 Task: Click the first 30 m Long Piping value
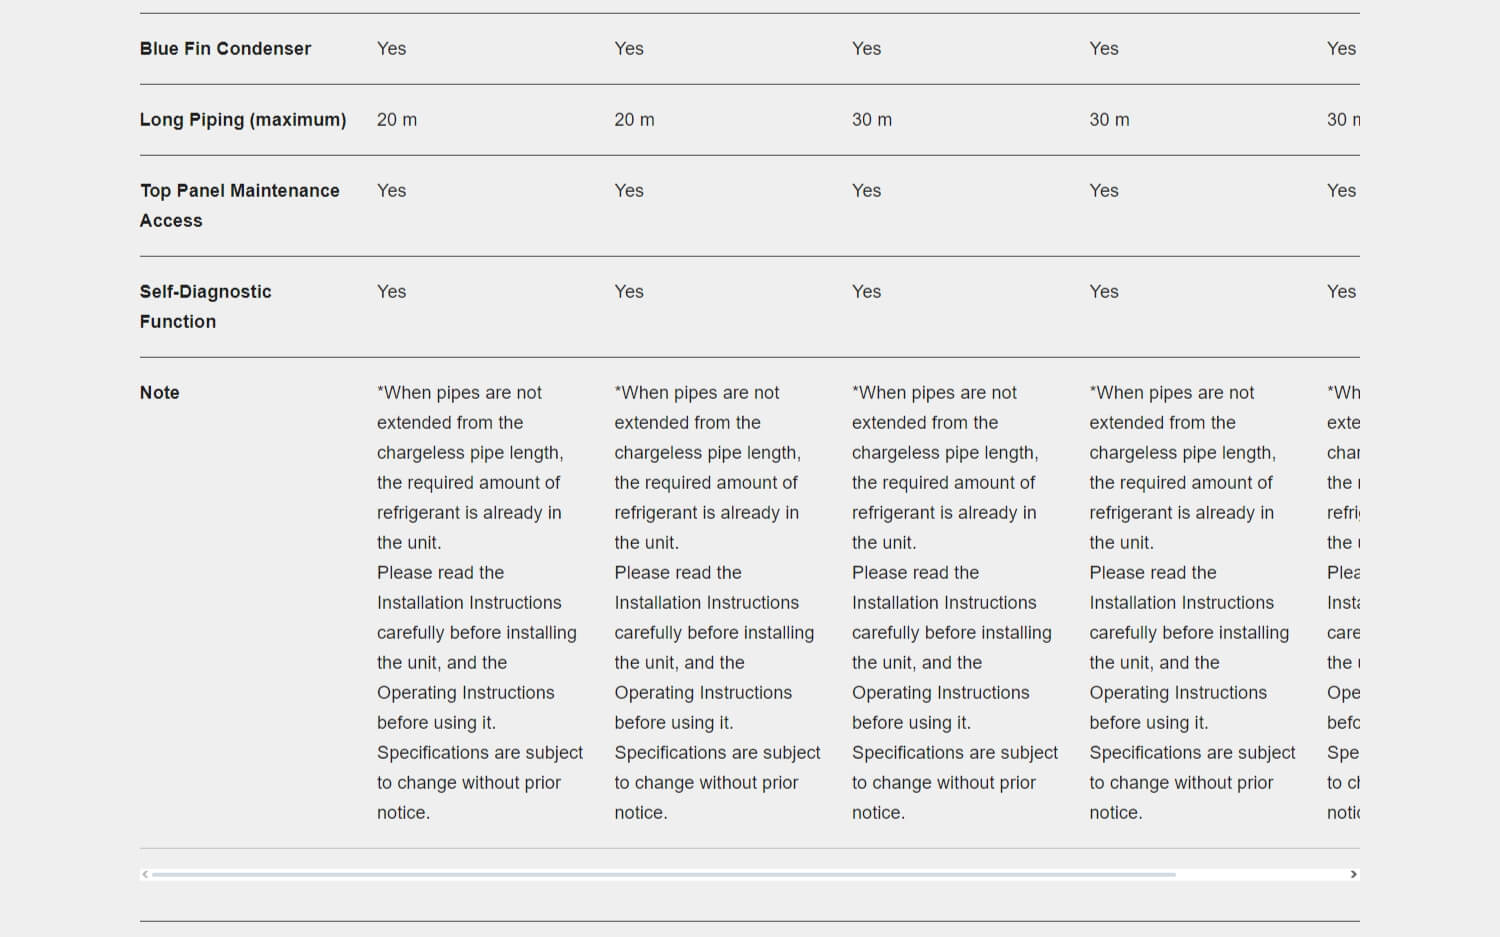(872, 120)
